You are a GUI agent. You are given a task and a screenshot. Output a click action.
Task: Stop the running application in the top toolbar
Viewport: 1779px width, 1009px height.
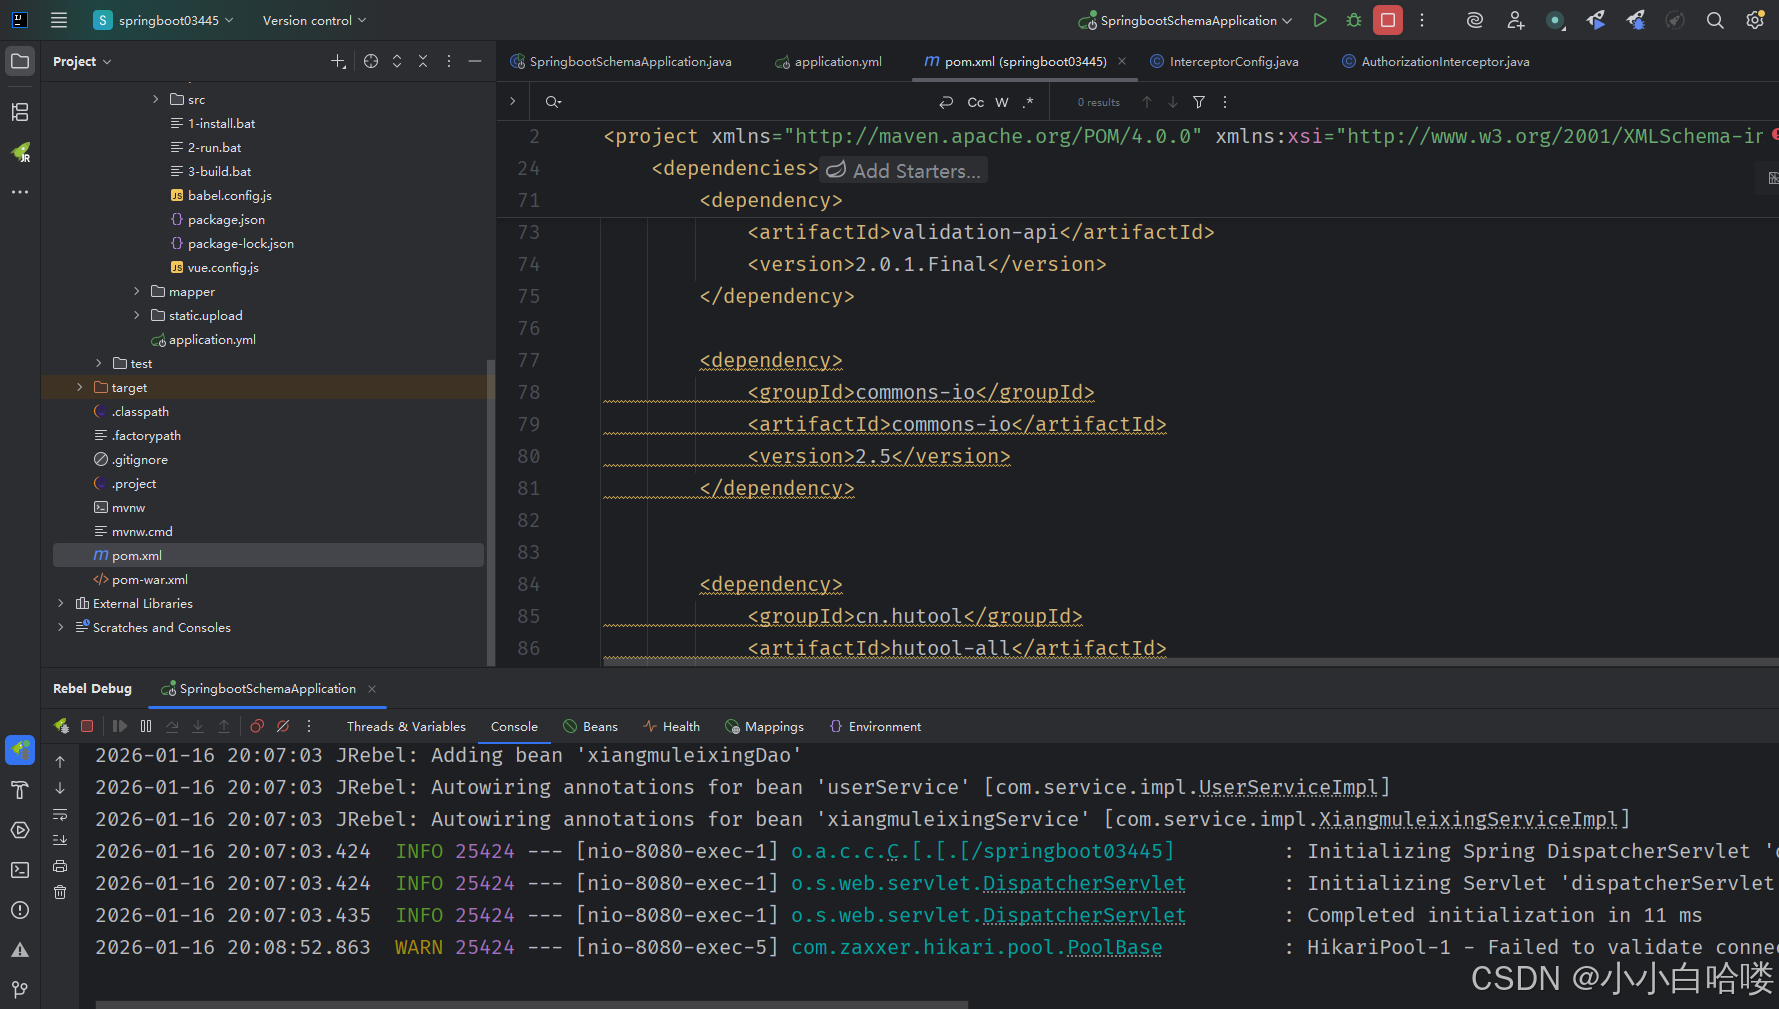pos(1388,20)
